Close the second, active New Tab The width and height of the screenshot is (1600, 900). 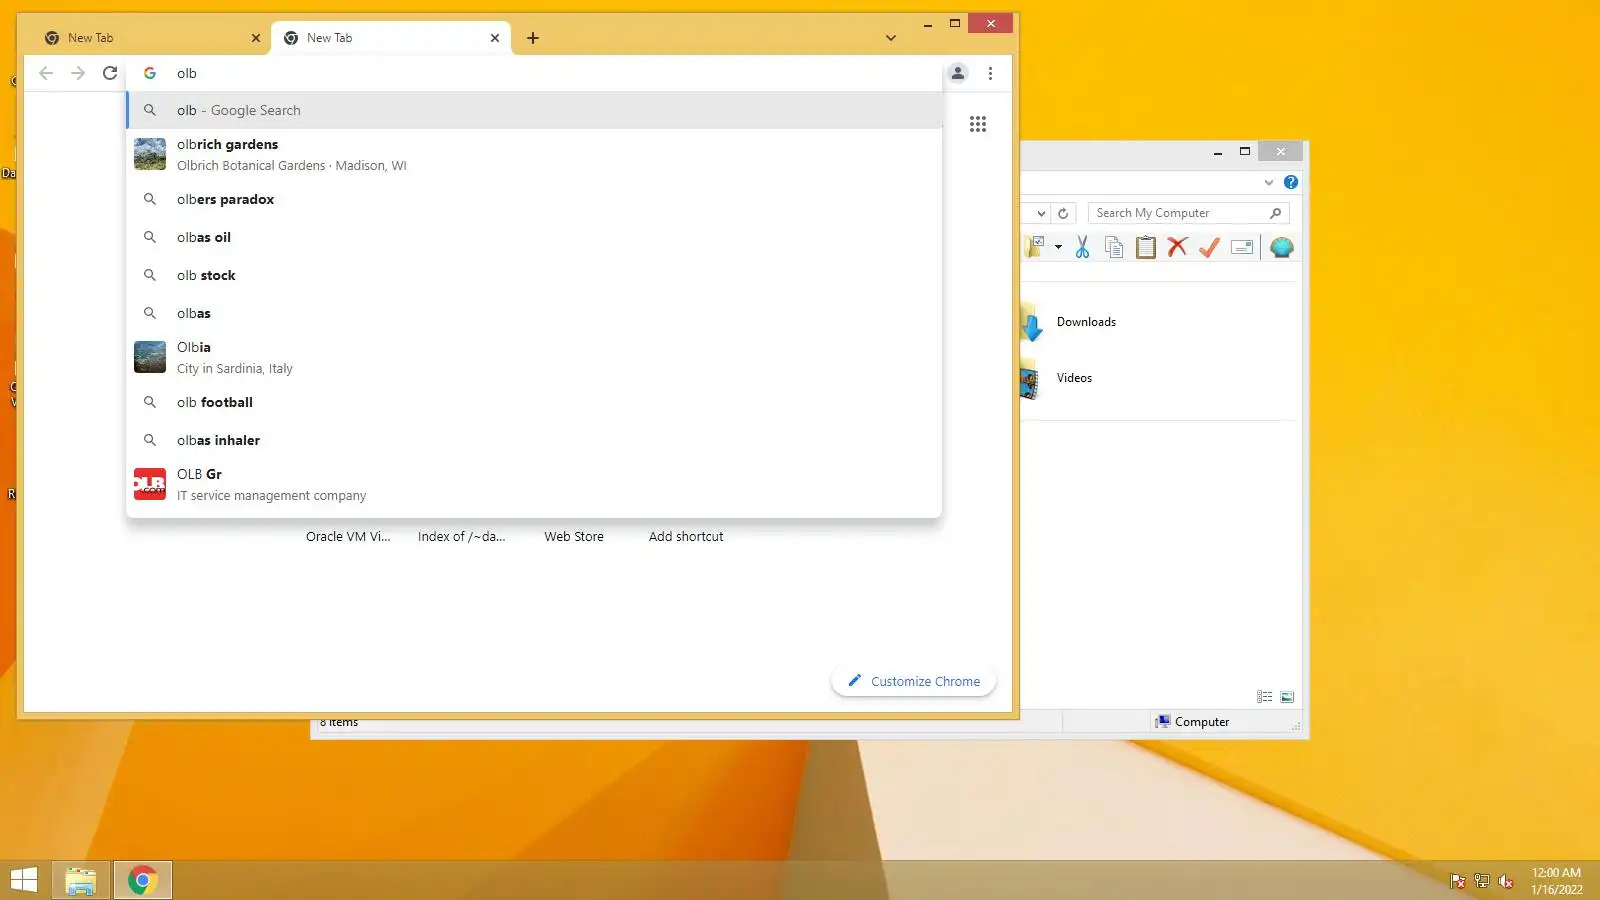(495, 38)
